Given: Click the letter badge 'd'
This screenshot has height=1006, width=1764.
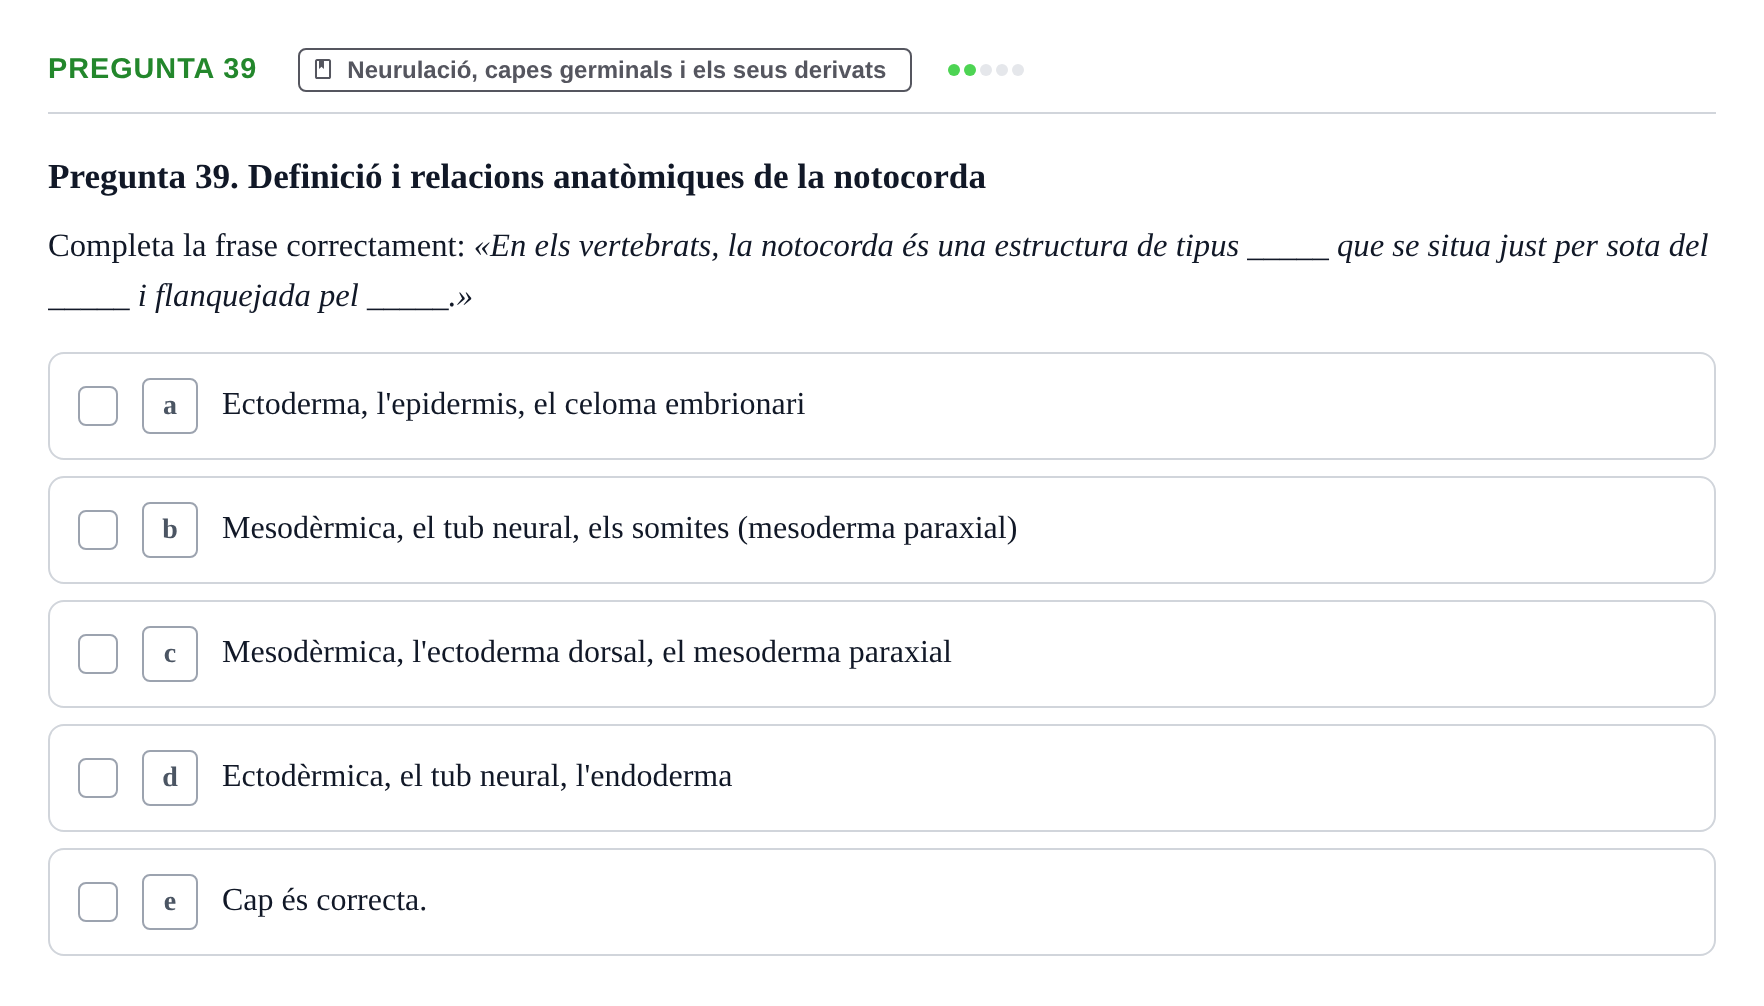Looking at the screenshot, I should [170, 778].
